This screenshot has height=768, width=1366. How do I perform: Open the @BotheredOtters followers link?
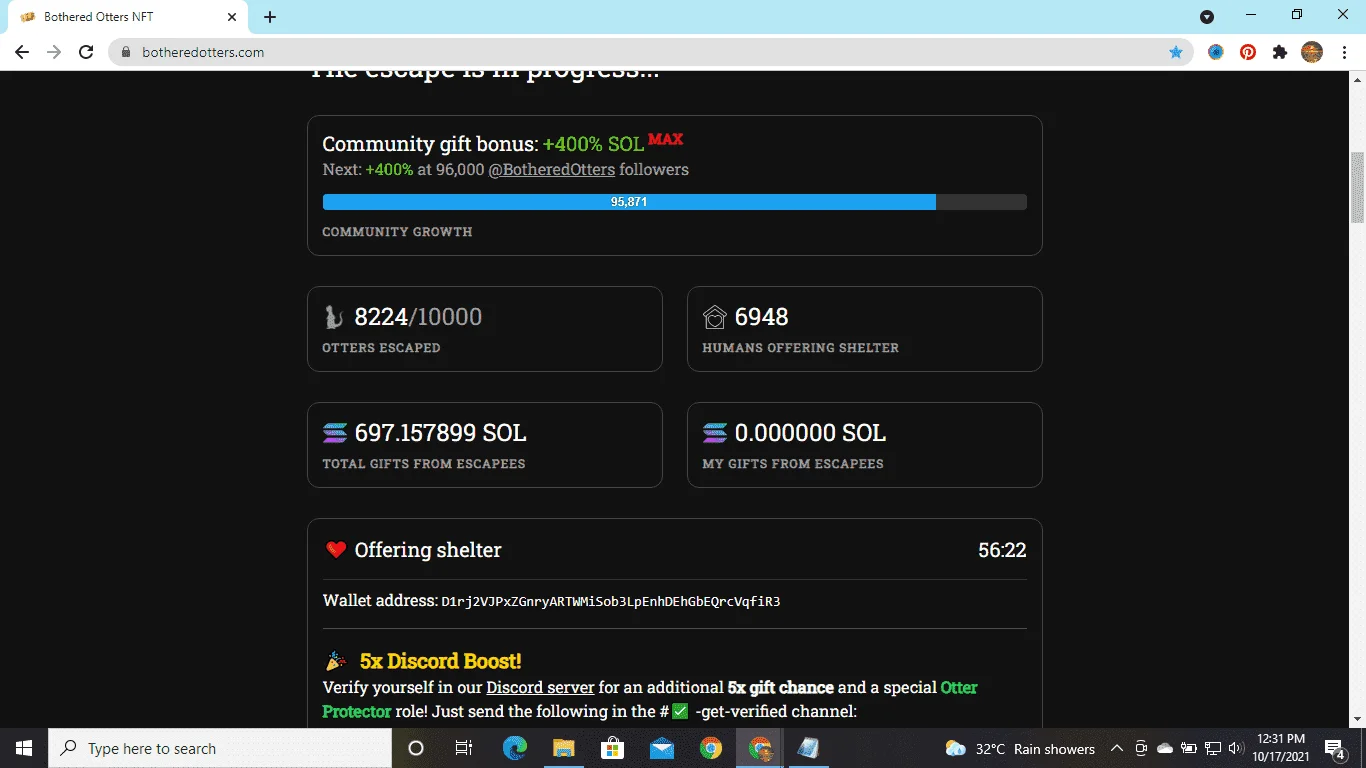pyautogui.click(x=551, y=170)
